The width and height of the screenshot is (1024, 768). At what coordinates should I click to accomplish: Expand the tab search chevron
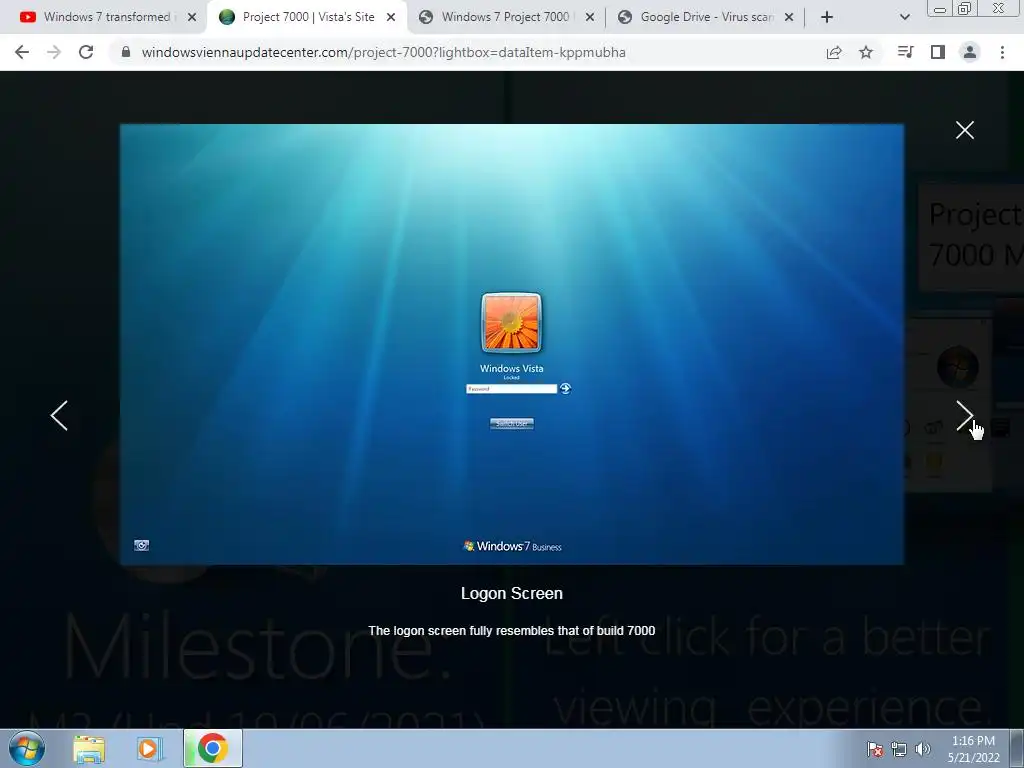(904, 17)
